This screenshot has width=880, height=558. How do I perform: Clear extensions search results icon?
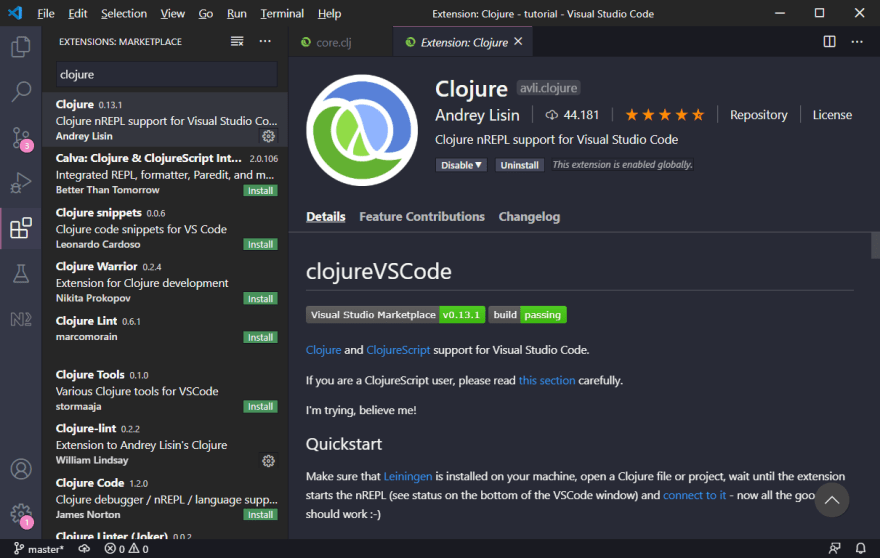pos(237,41)
